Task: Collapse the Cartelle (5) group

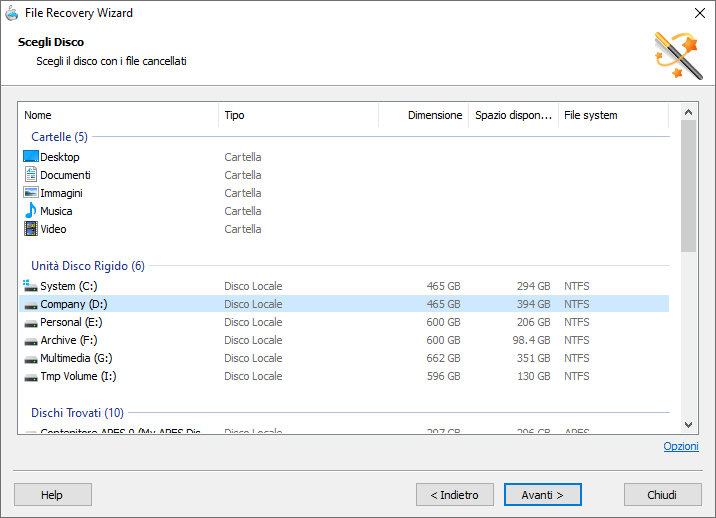Action: click(x=59, y=137)
